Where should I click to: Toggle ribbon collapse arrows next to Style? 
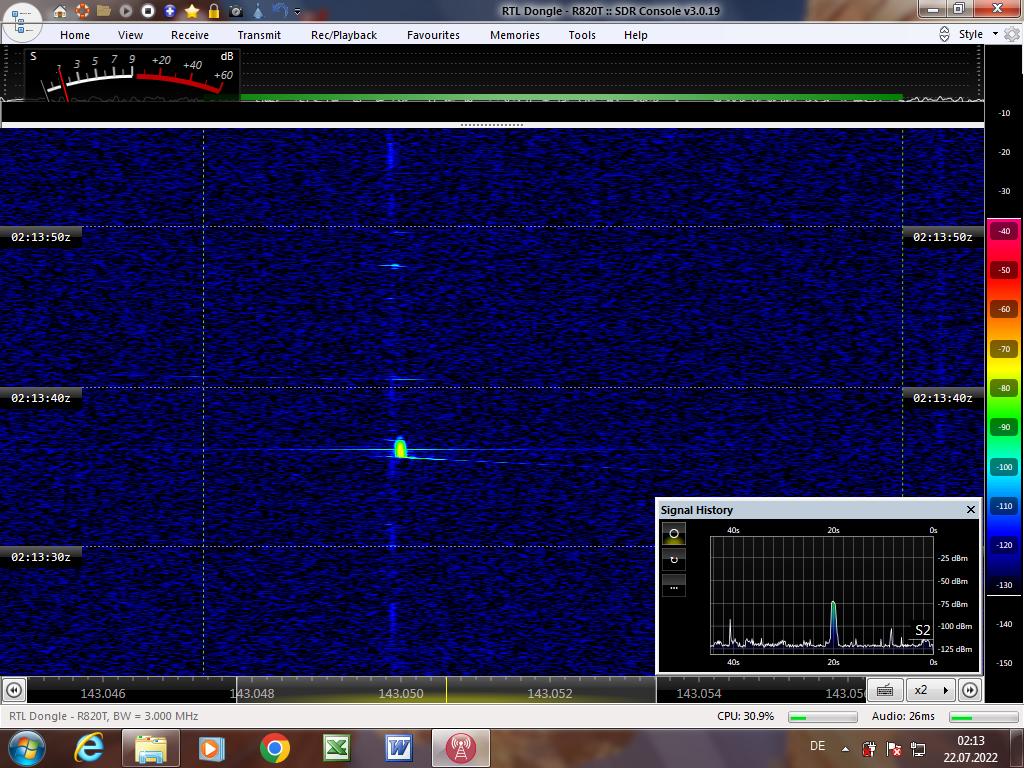[944, 34]
